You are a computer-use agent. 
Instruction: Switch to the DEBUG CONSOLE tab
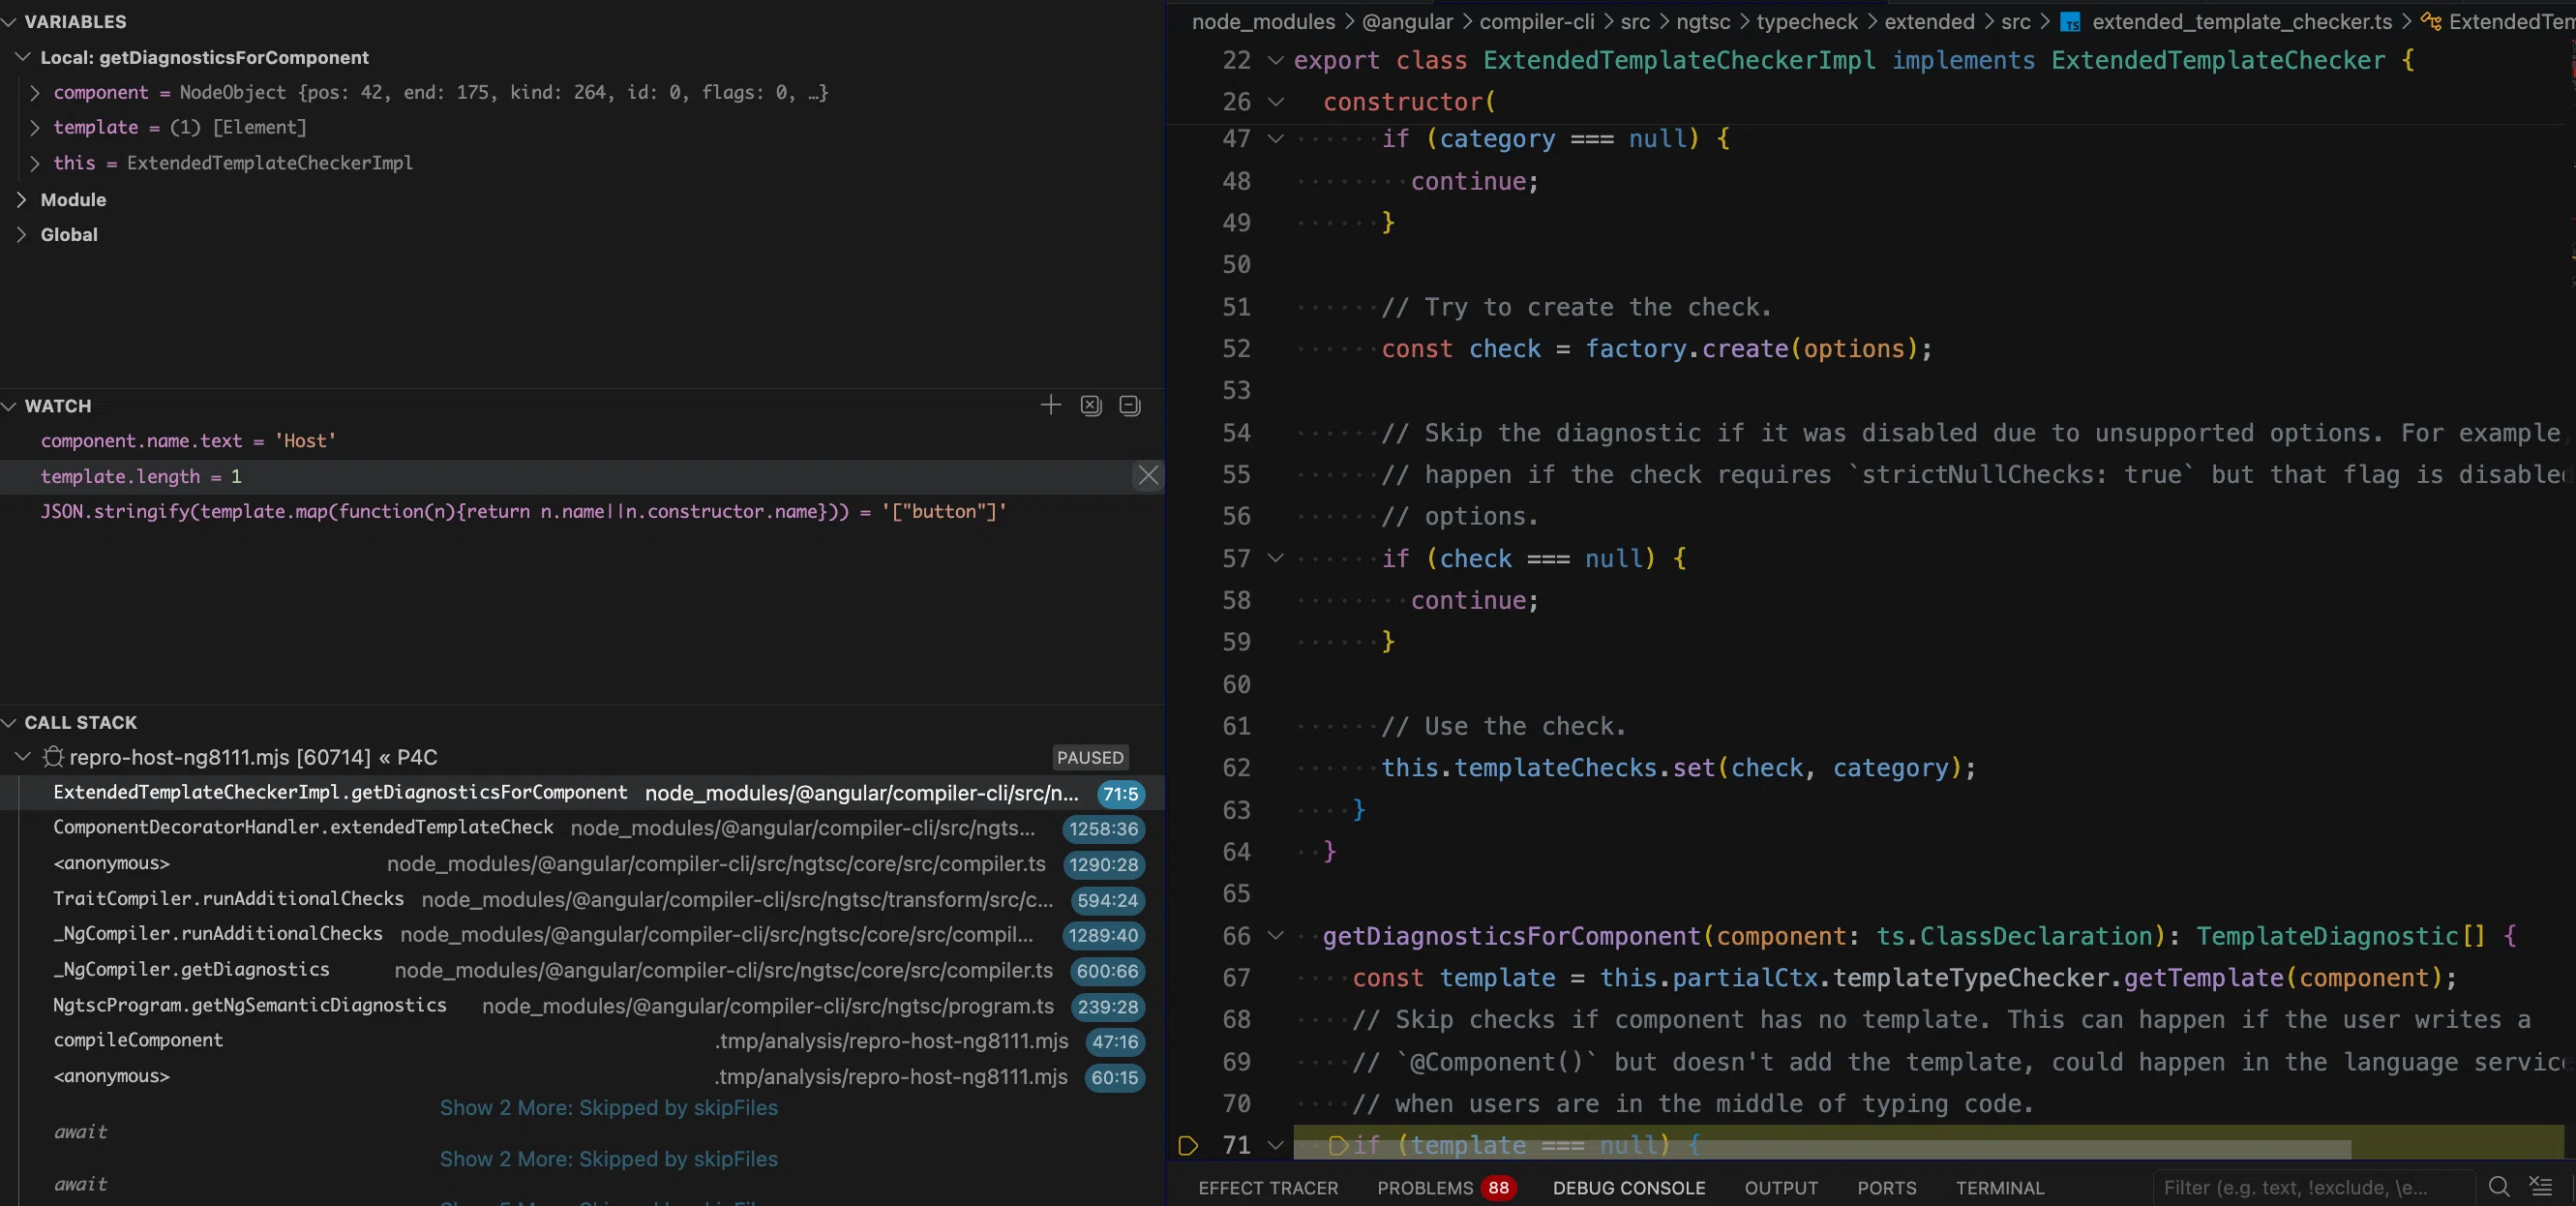point(1629,1188)
